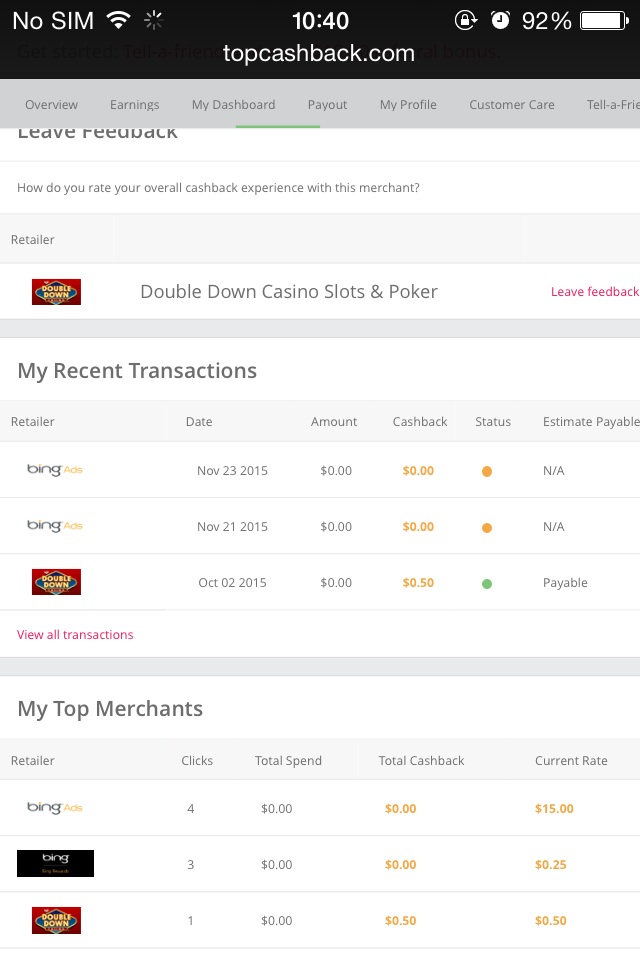Open the Earnings tab

(135, 105)
